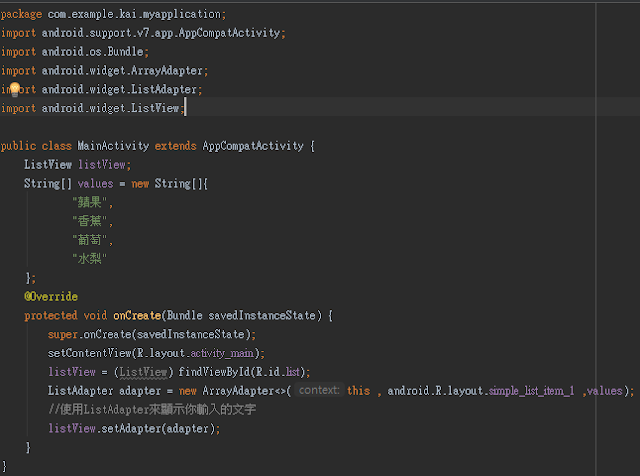Click 'ArrayAdapter<>' constructor call
This screenshot has width=640, height=476.
(244, 391)
